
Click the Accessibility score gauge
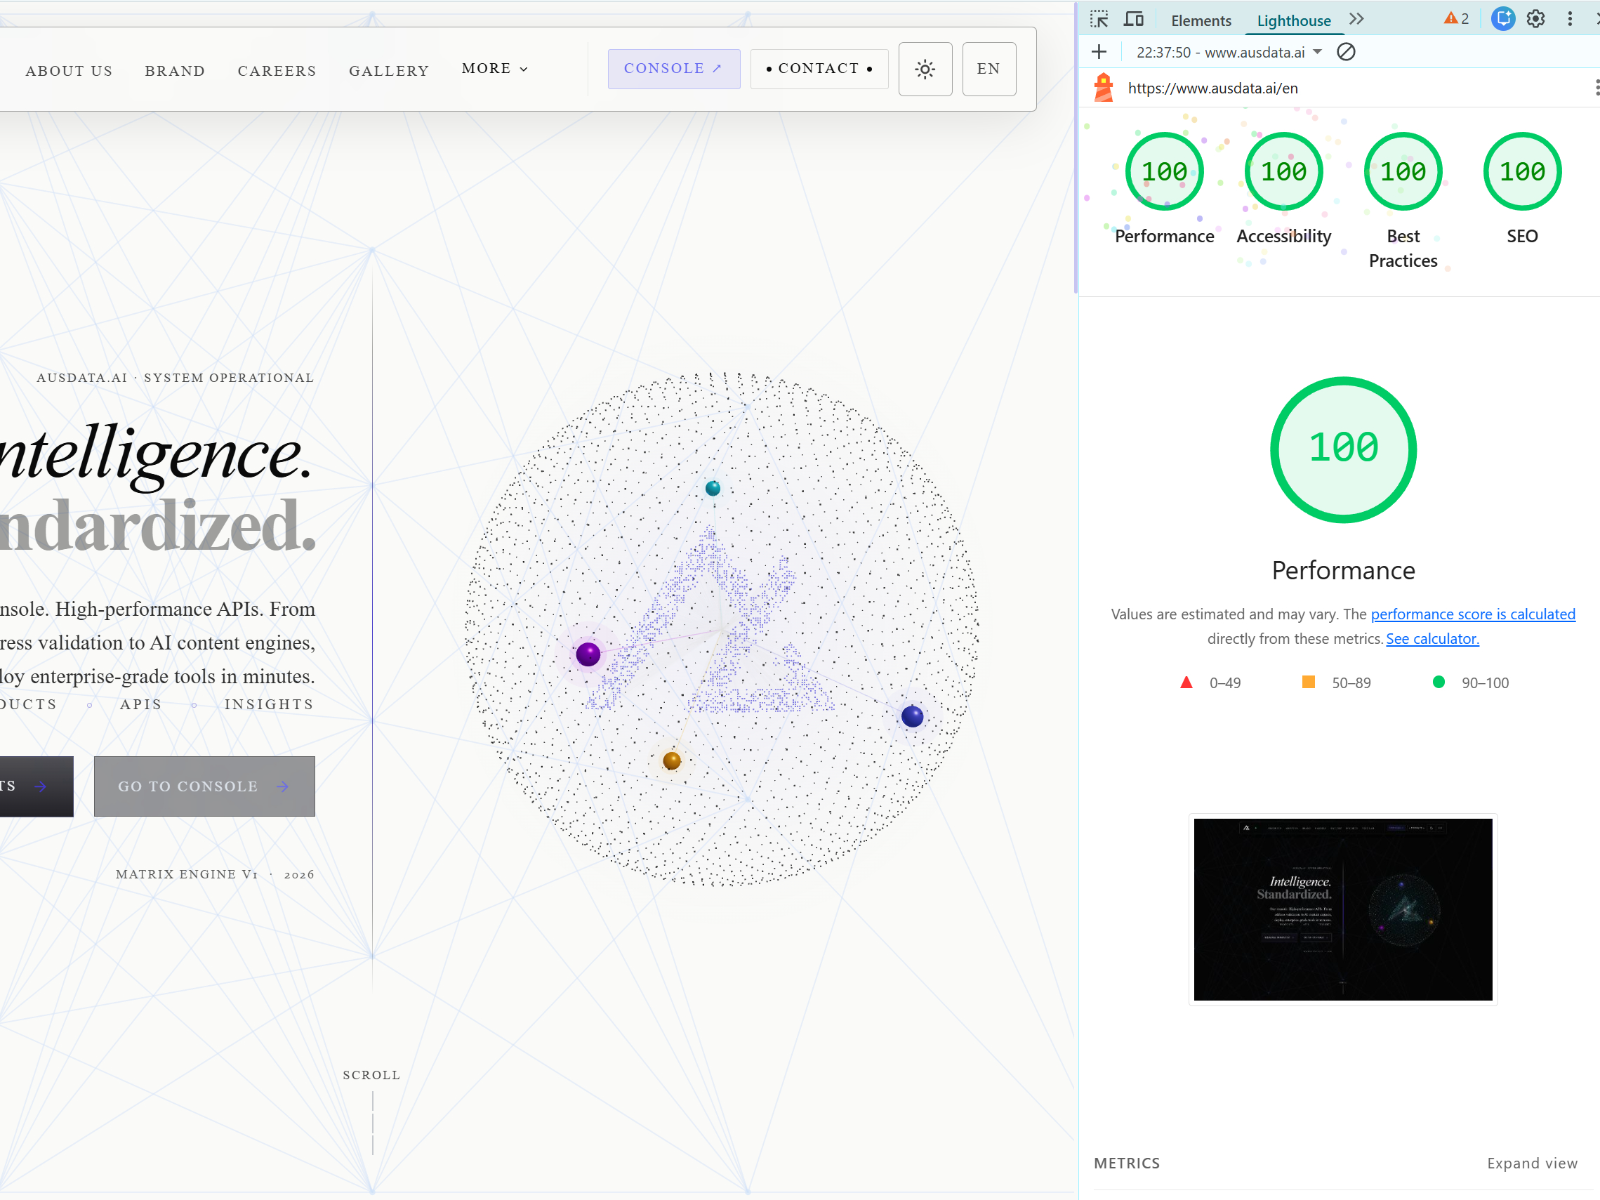tap(1284, 172)
